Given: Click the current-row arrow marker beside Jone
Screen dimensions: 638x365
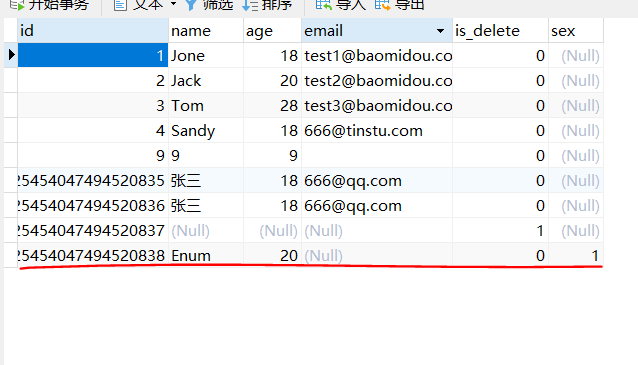Looking at the screenshot, I should [11, 55].
